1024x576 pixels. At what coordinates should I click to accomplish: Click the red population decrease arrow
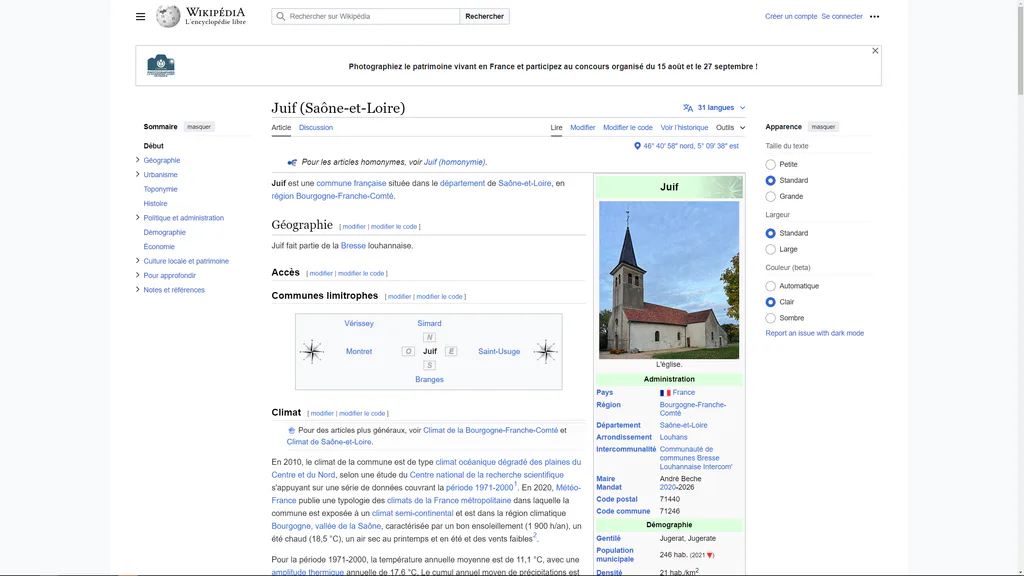click(710, 555)
